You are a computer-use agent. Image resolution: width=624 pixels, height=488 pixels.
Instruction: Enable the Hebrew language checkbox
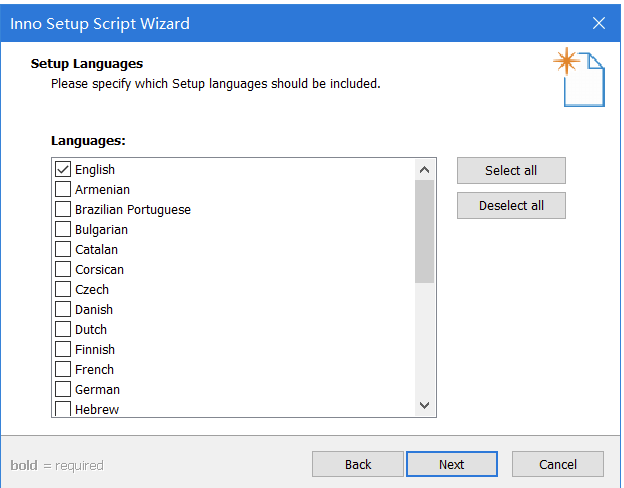[x=63, y=409]
